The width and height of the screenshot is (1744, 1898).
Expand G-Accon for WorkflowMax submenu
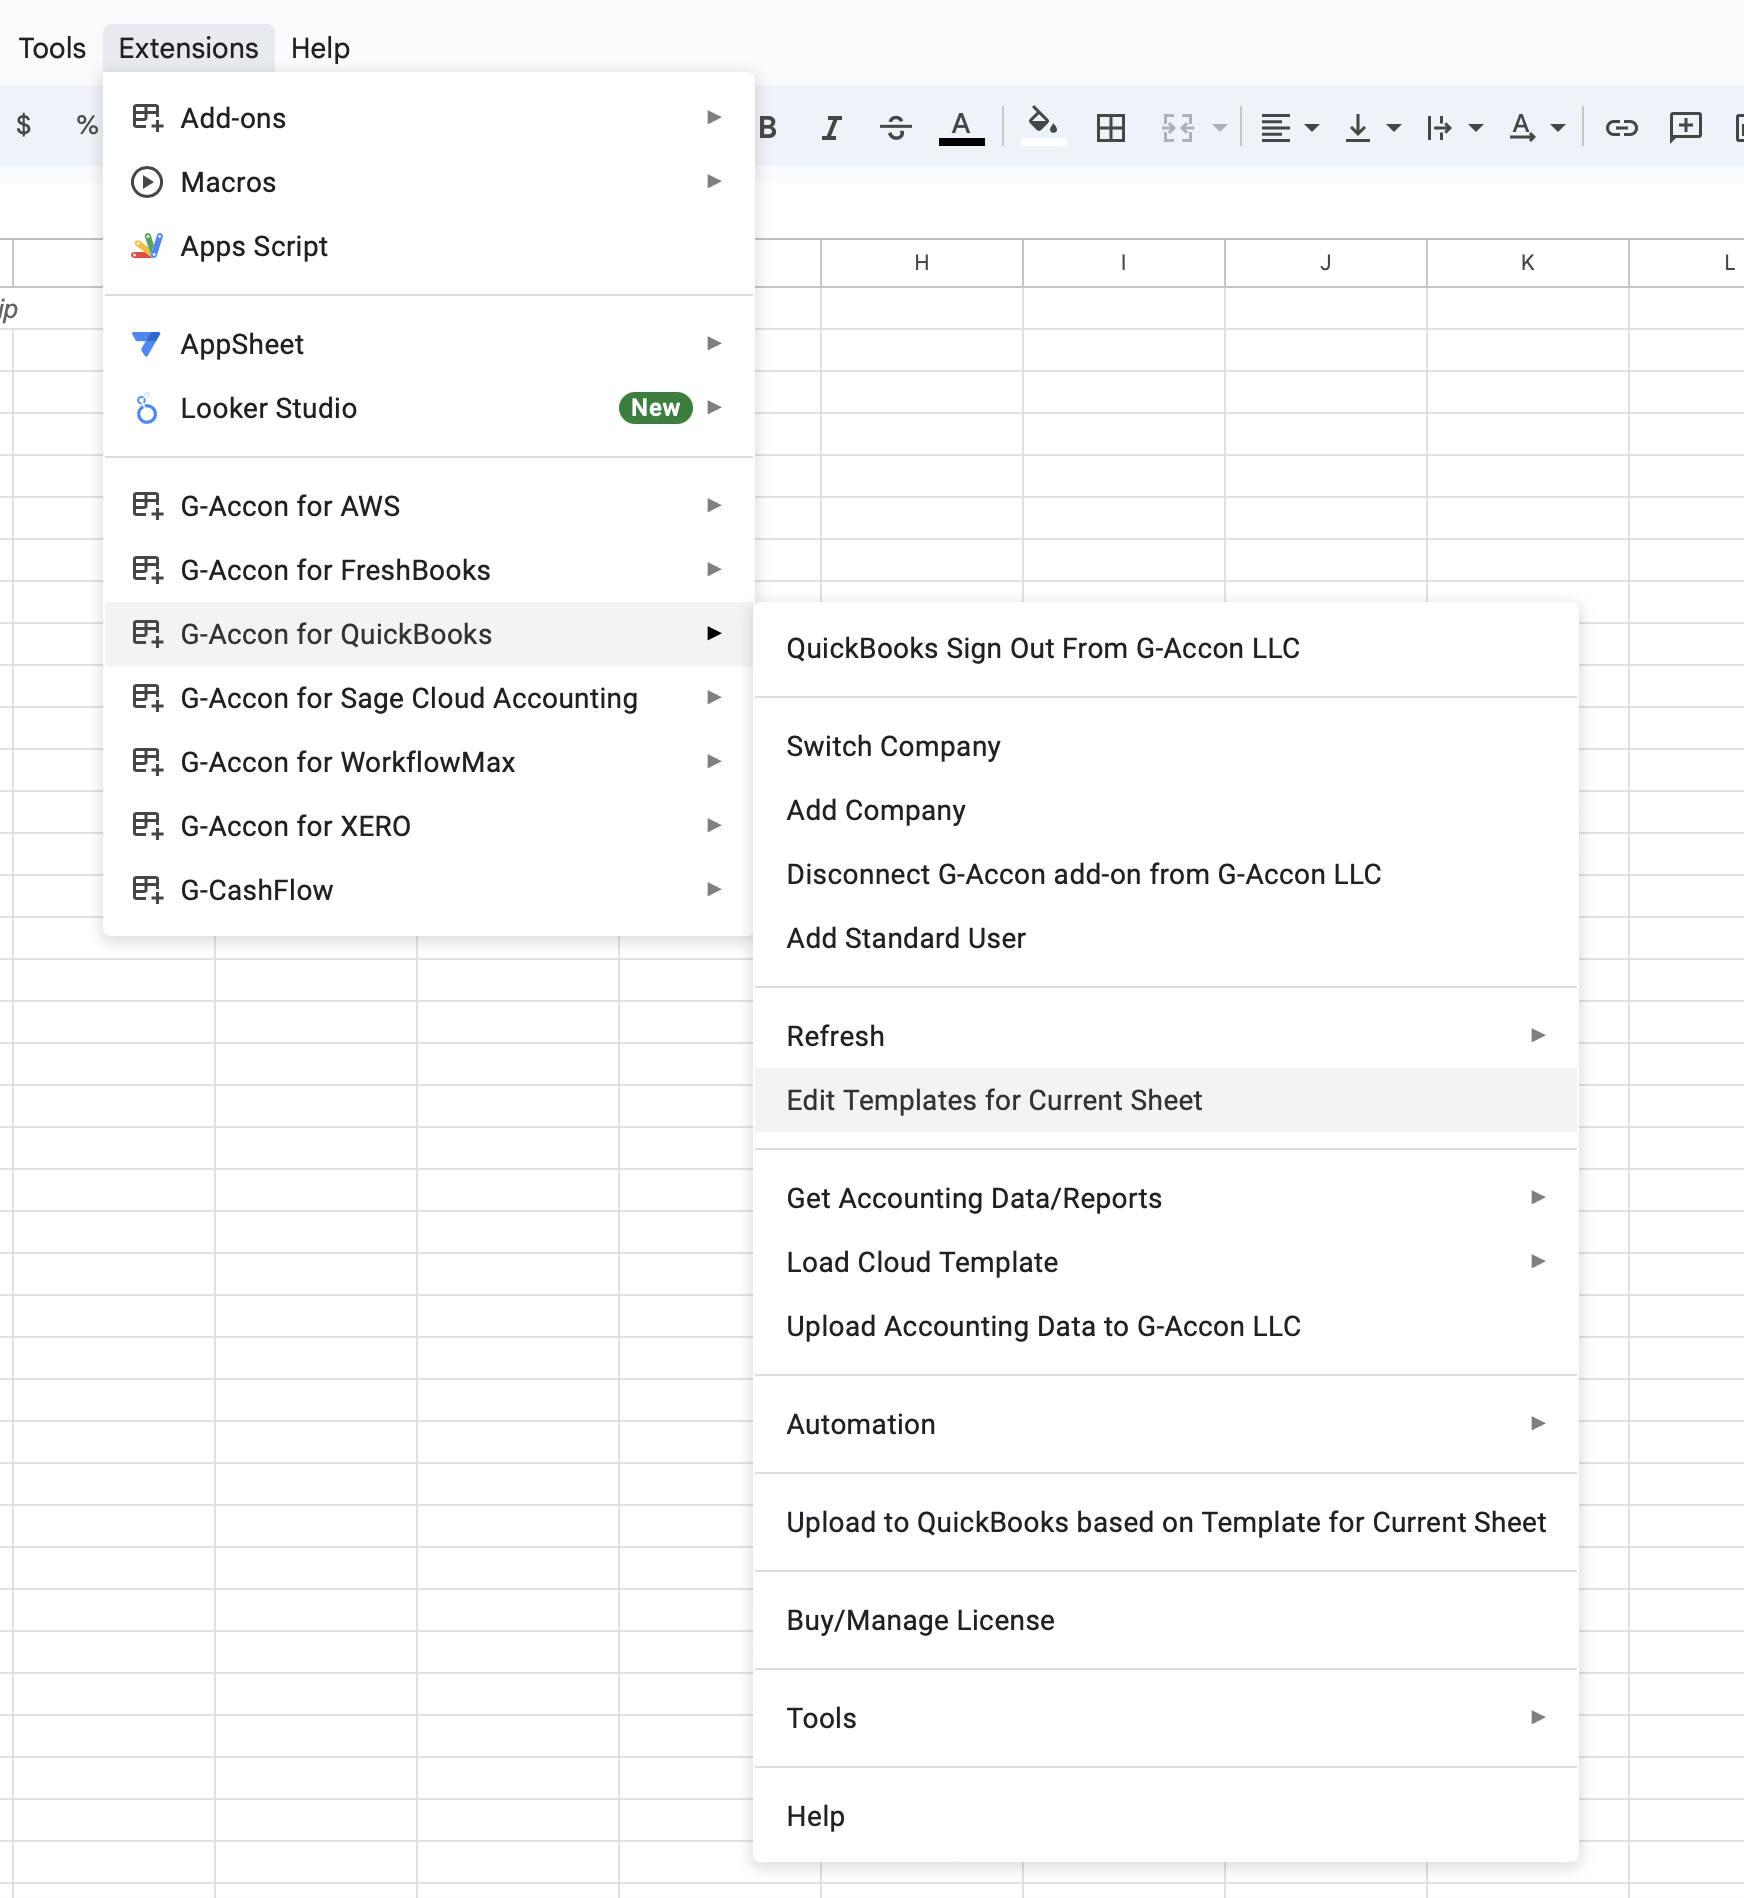click(429, 762)
